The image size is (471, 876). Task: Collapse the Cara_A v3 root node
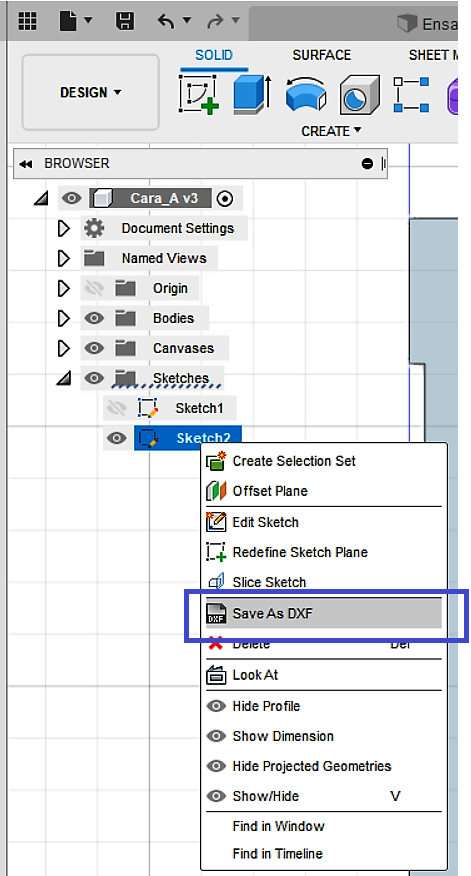click(41, 198)
